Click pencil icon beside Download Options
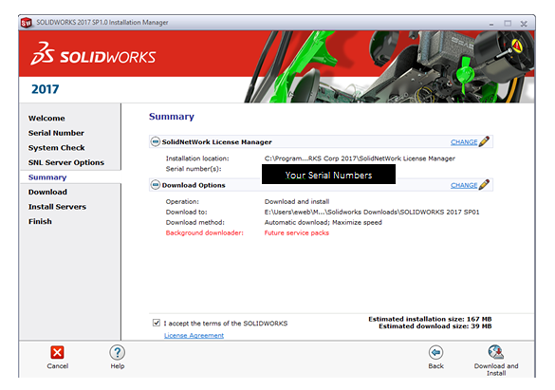This screenshot has width=555, height=390. (x=484, y=185)
